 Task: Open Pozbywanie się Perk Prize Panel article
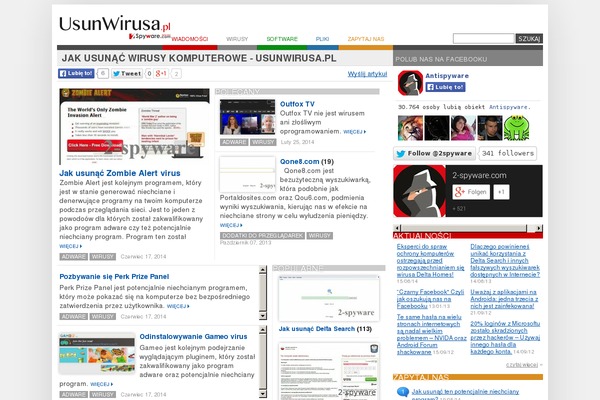point(114,276)
